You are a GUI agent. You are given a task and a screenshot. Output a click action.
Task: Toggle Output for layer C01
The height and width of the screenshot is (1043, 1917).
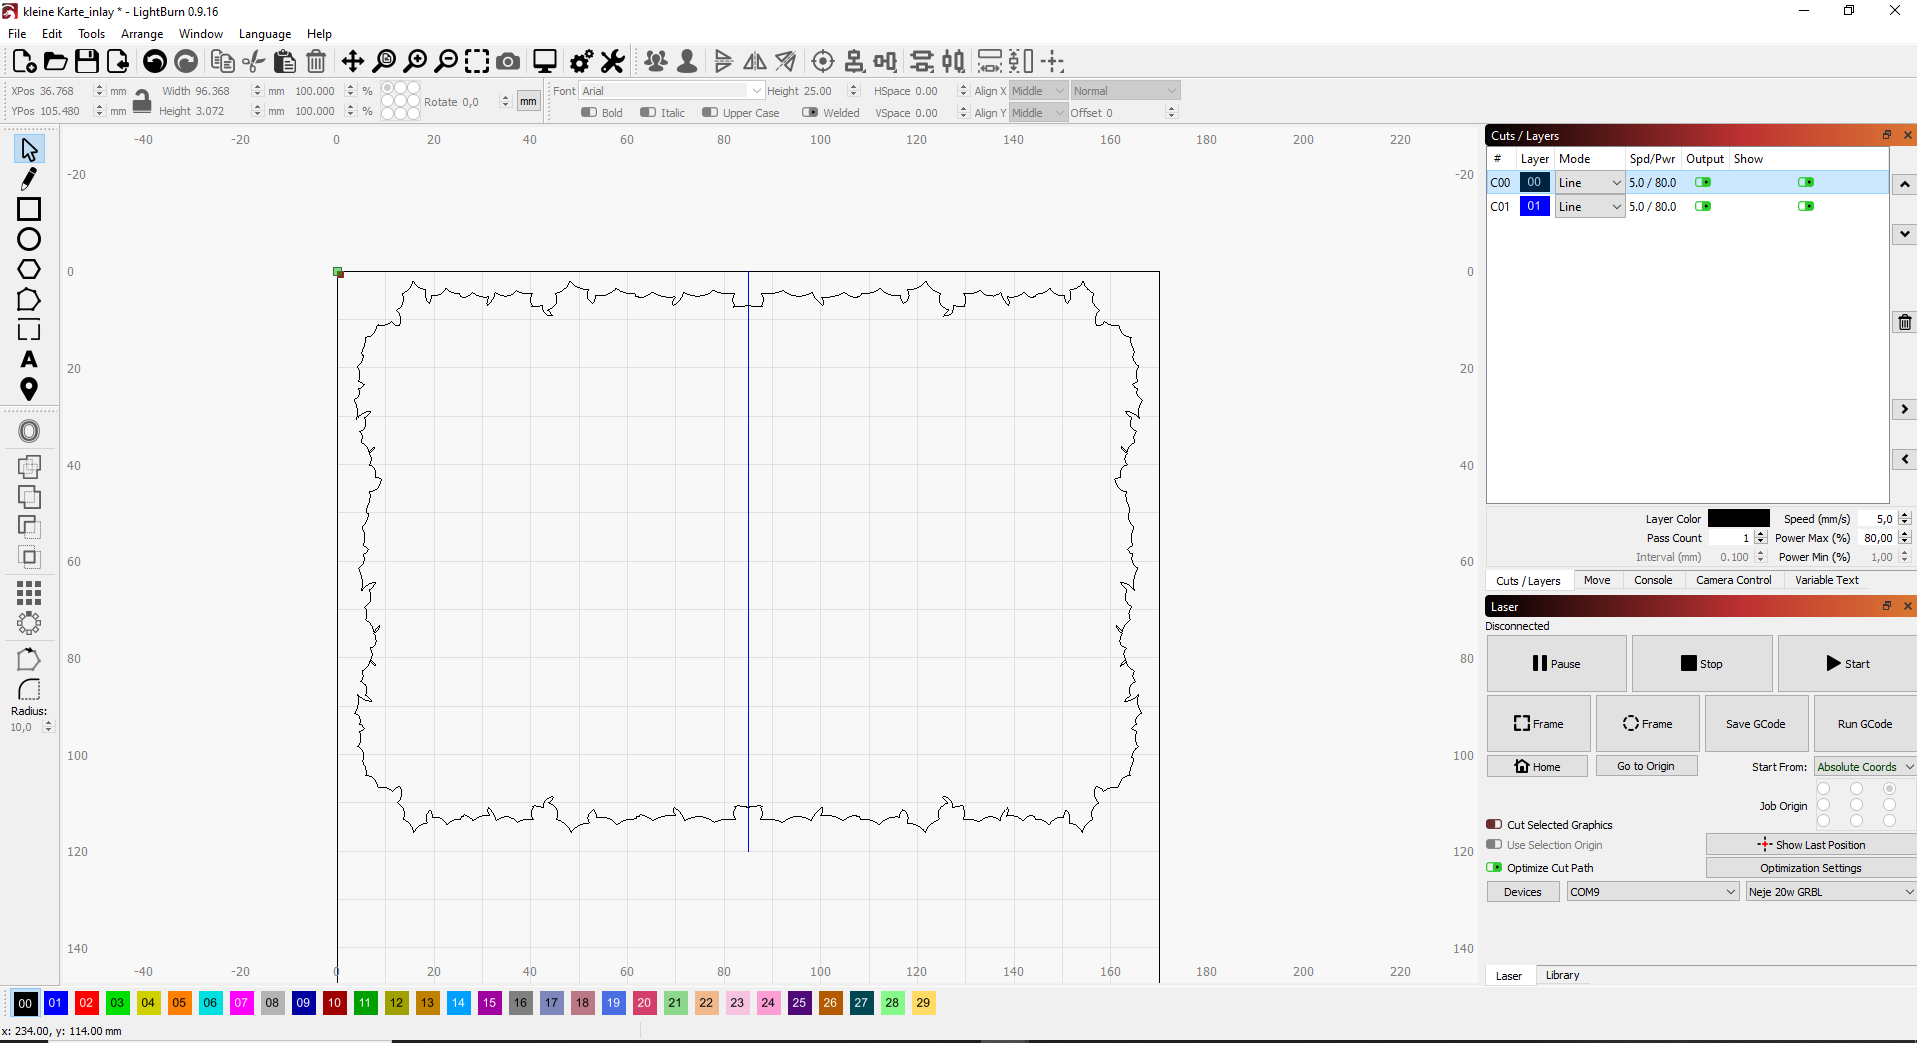coord(1703,206)
